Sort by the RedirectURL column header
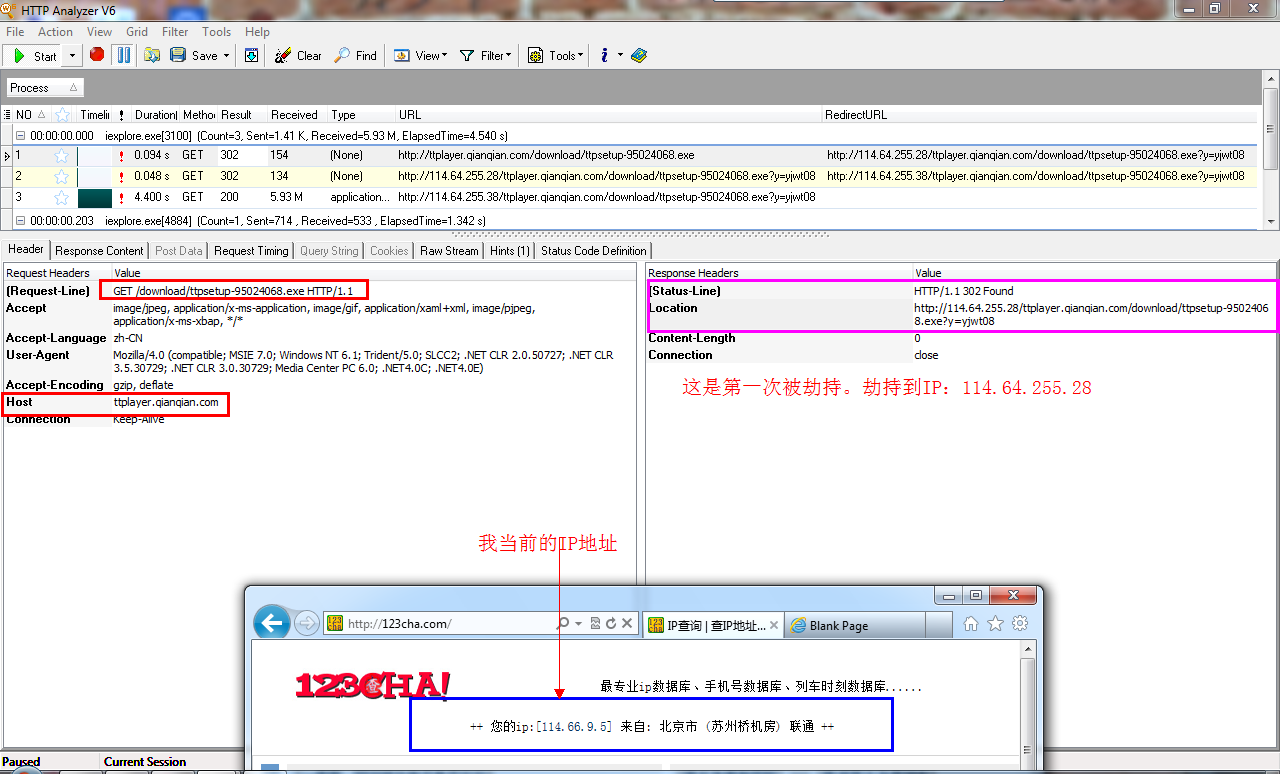The image size is (1280, 774). tap(1042, 115)
